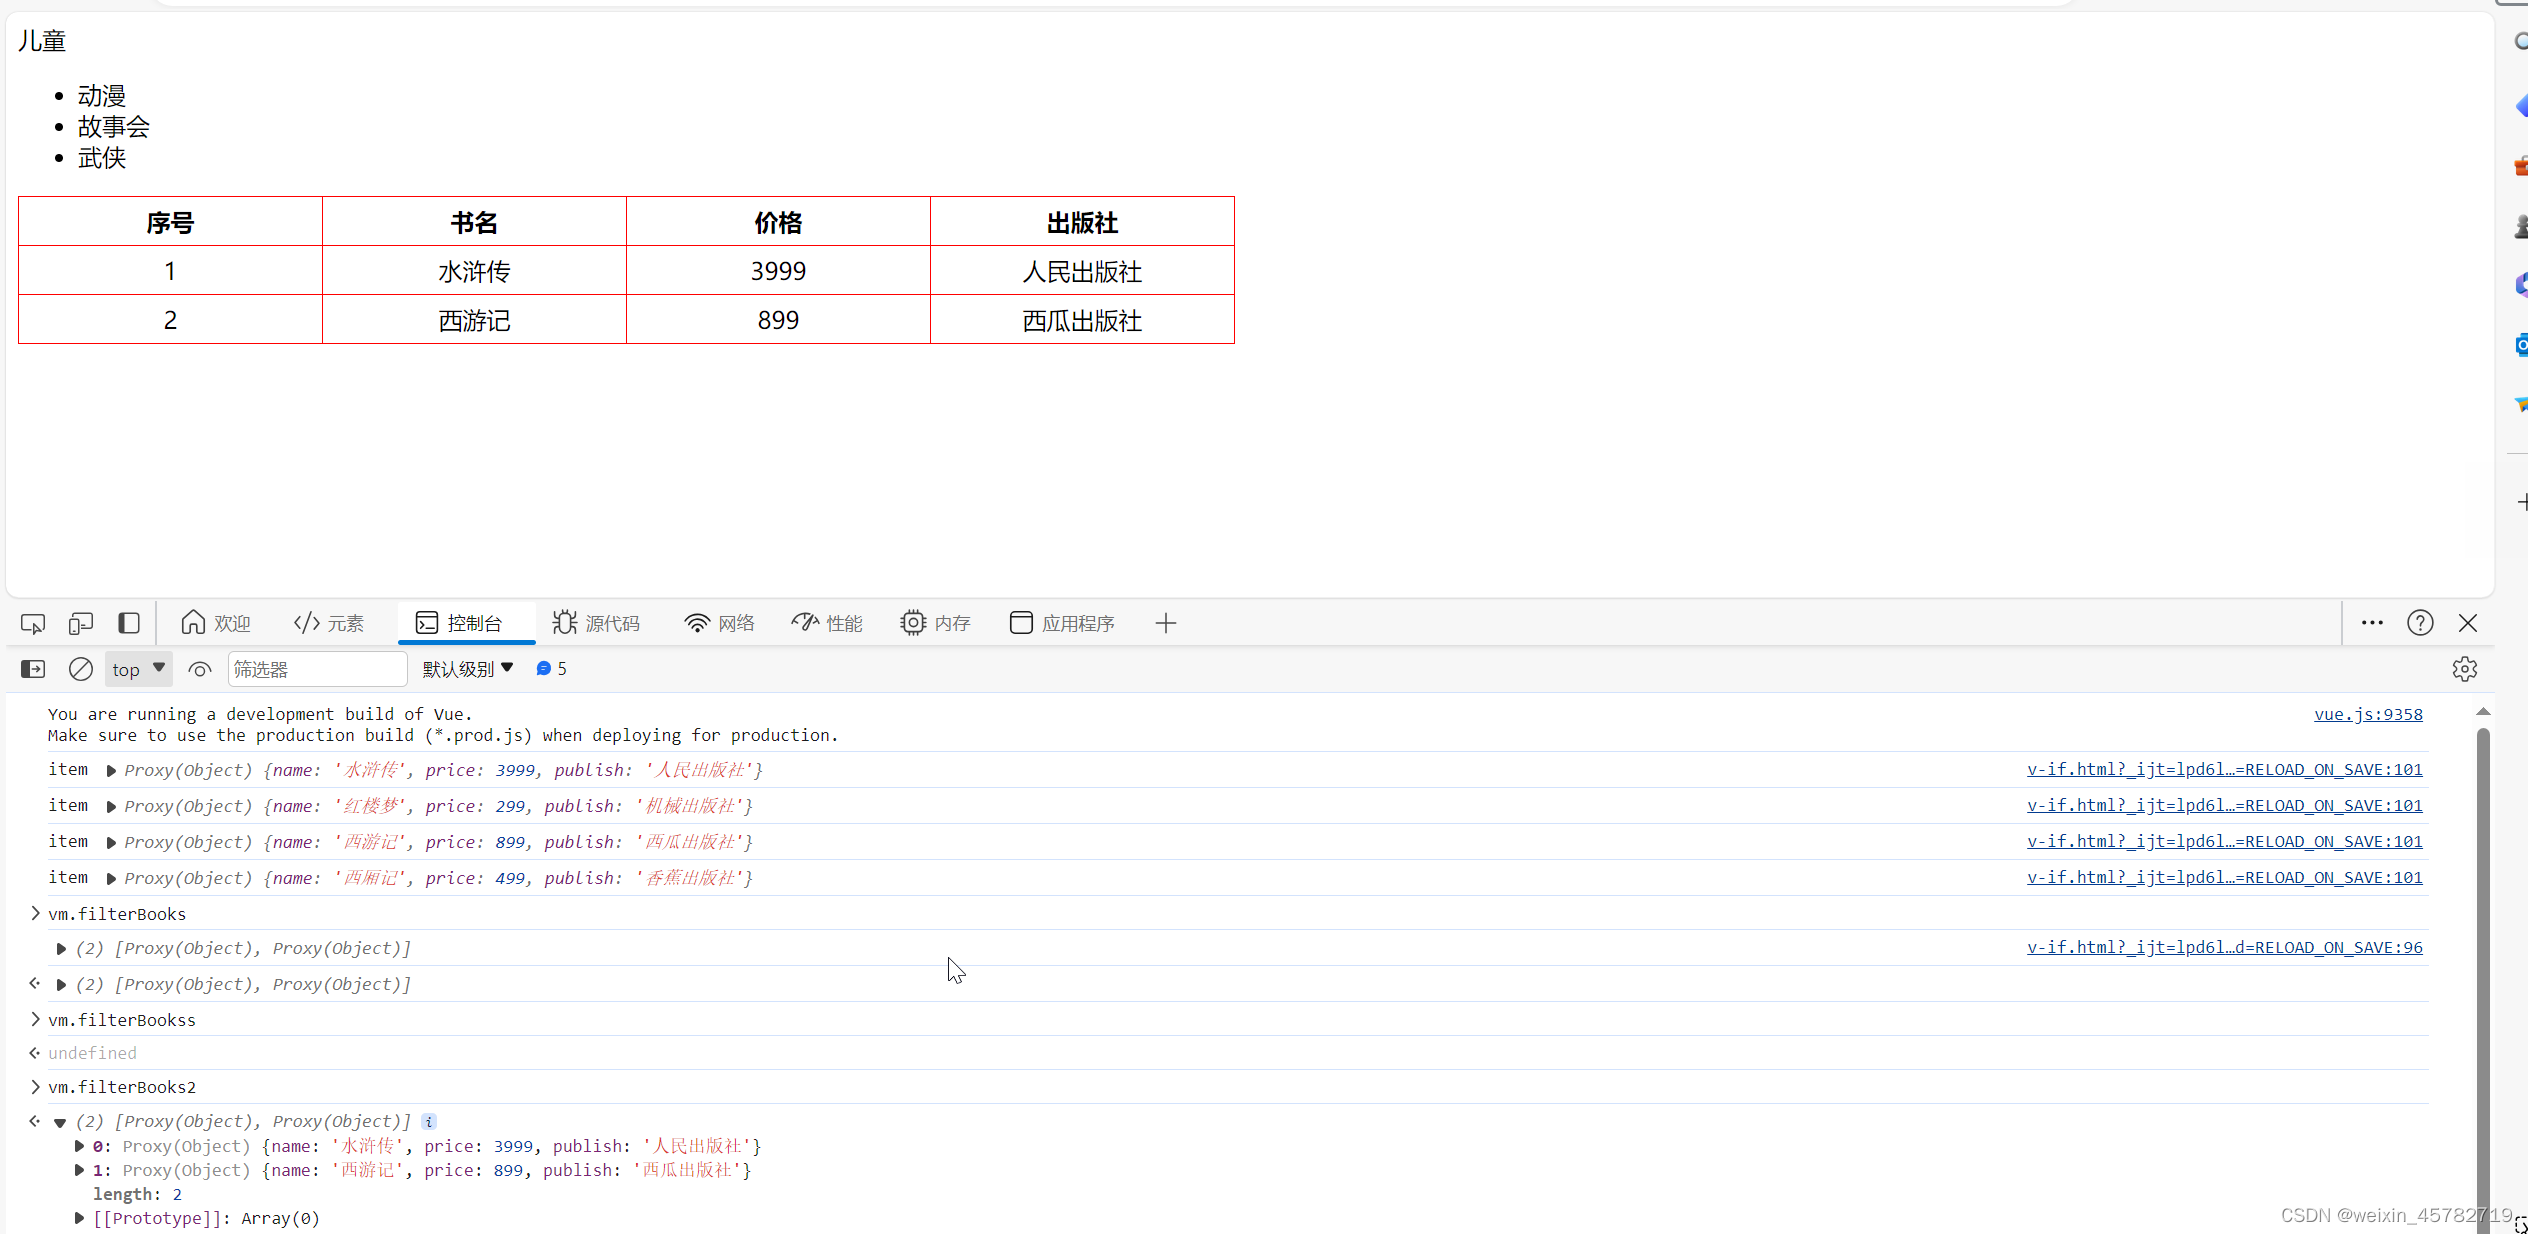2528x1234 pixels.
Task: Click the clear console output icon
Action: [x=84, y=668]
